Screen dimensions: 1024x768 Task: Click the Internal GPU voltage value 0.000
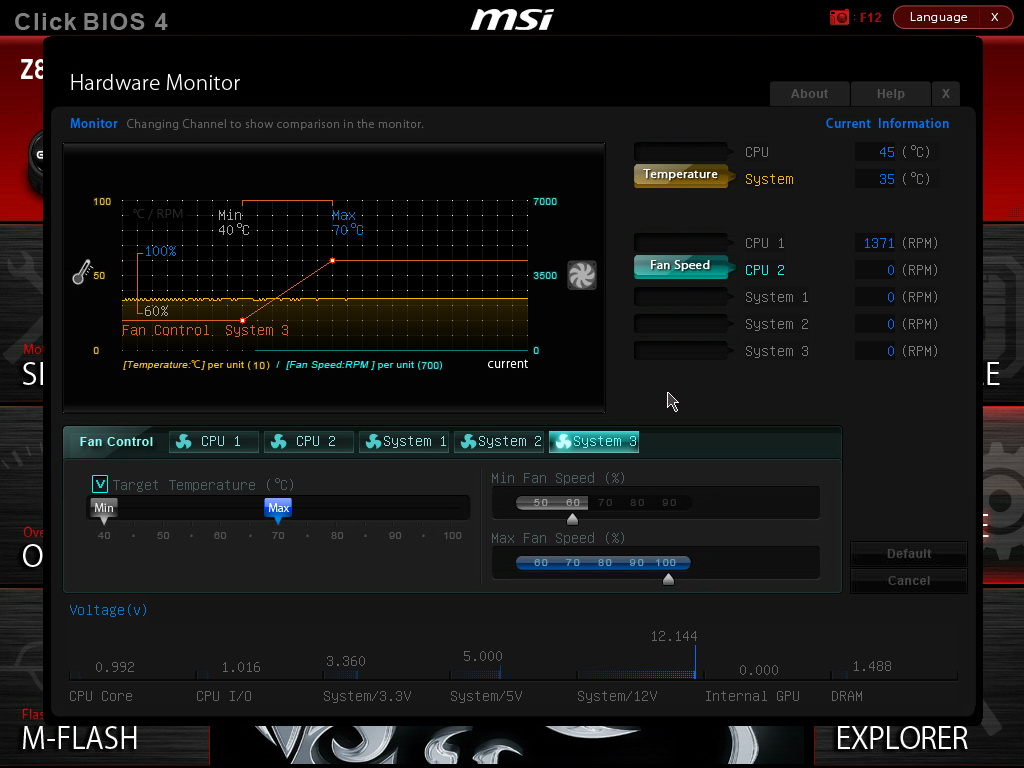point(758,670)
